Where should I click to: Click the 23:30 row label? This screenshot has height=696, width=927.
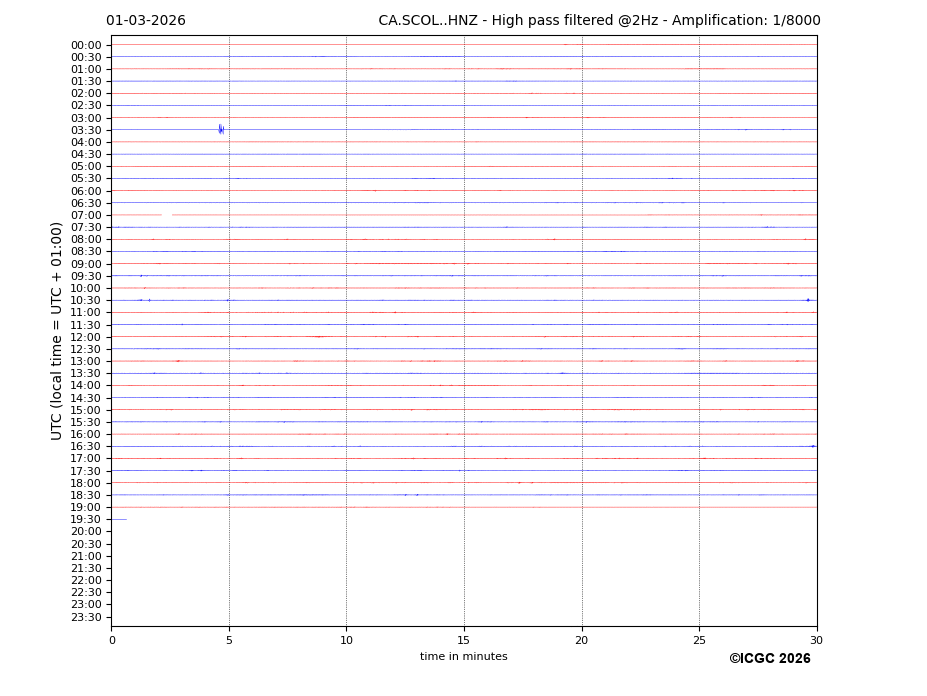click(86, 617)
